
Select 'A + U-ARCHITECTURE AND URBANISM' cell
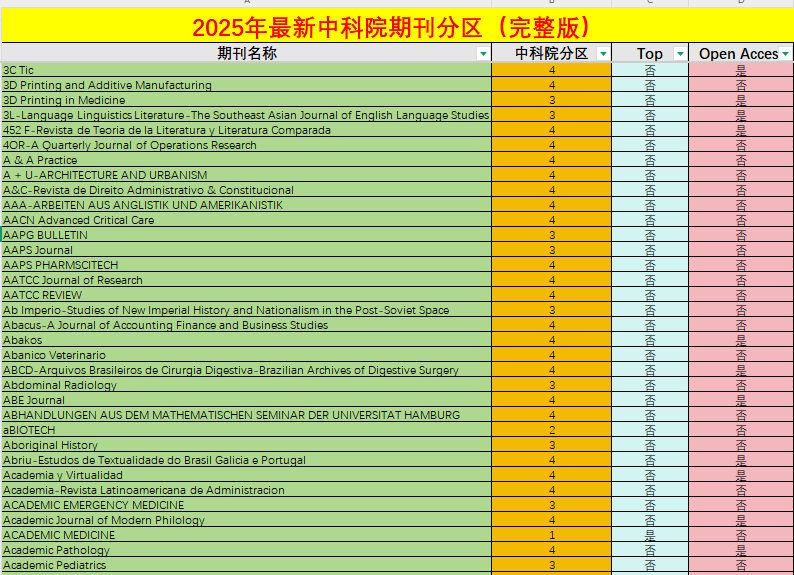click(x=247, y=175)
